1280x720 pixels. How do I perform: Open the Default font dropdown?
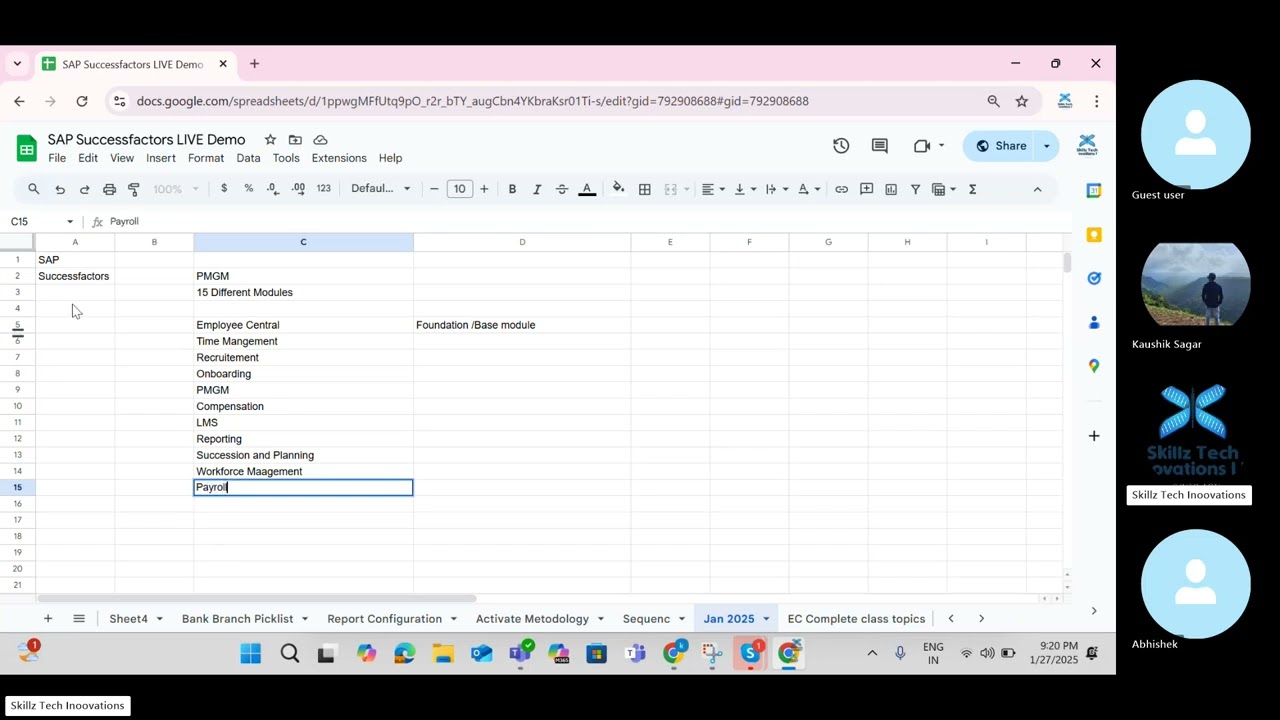click(x=381, y=188)
